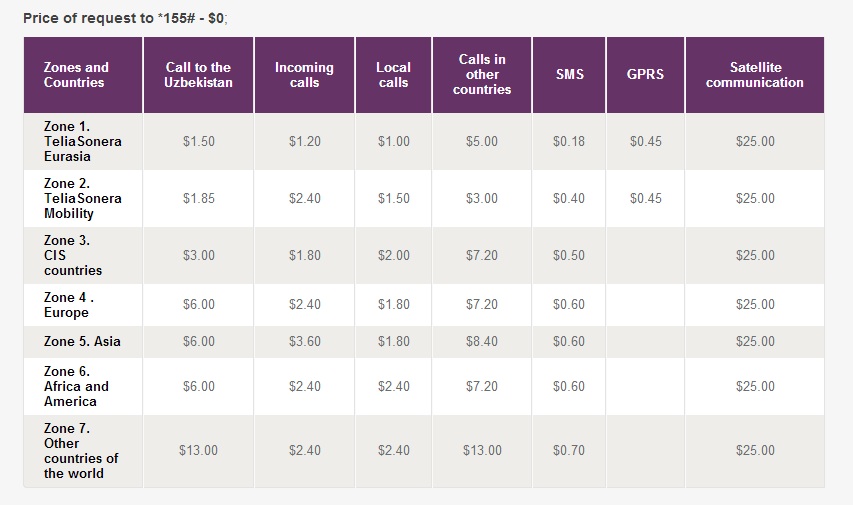Select the Incoming calls column header
Screen dimensions: 853x505
coord(304,75)
